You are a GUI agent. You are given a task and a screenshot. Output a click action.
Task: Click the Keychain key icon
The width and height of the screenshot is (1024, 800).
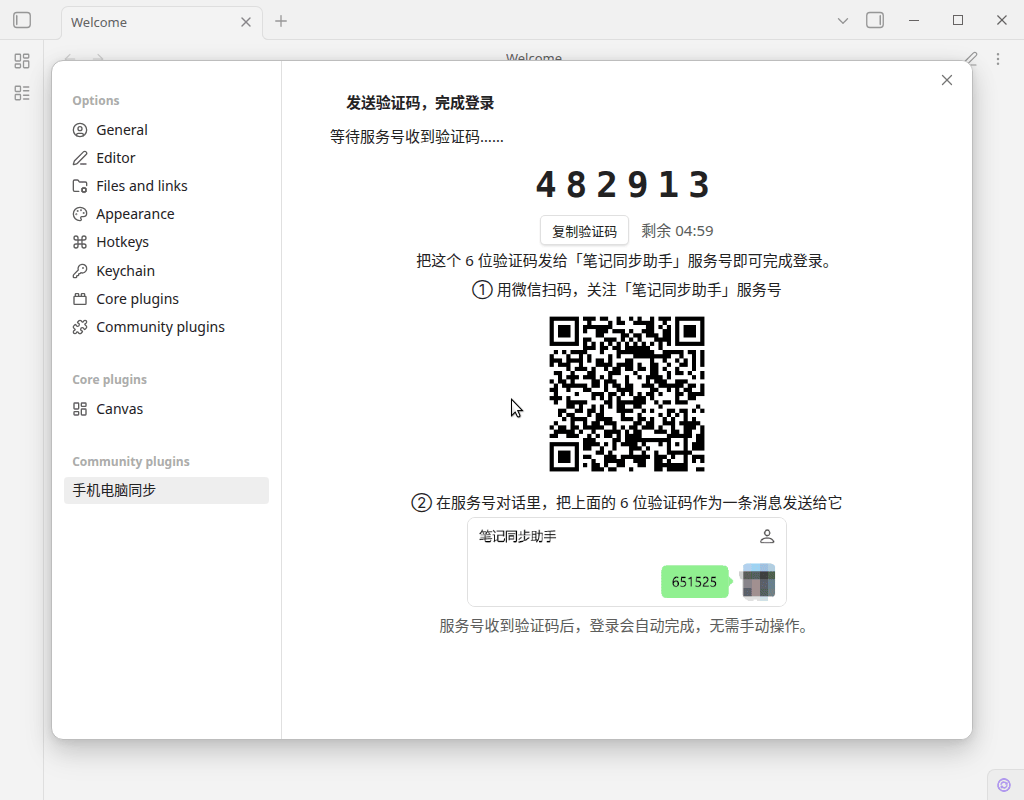tap(80, 271)
